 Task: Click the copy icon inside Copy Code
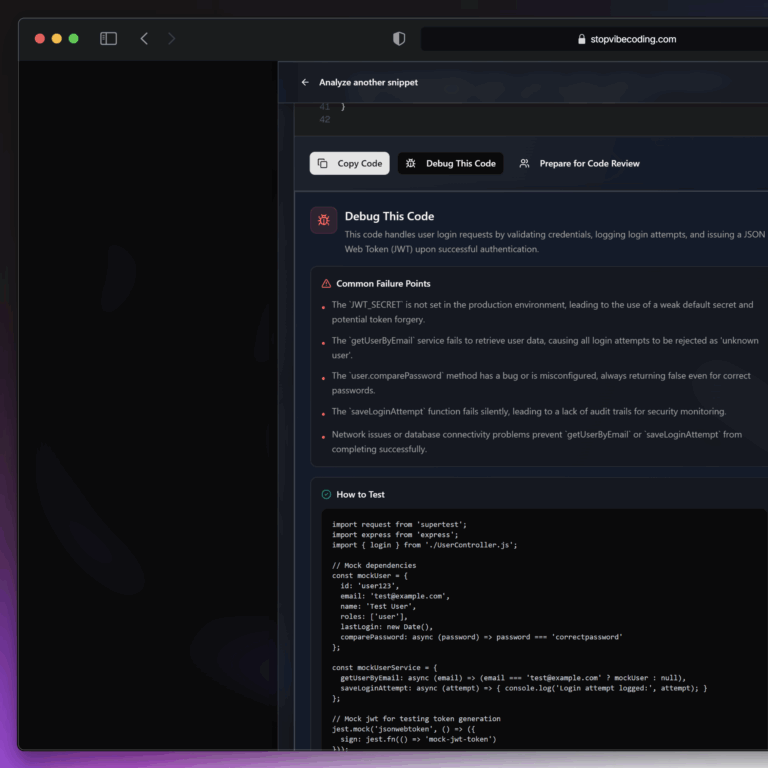[322, 163]
